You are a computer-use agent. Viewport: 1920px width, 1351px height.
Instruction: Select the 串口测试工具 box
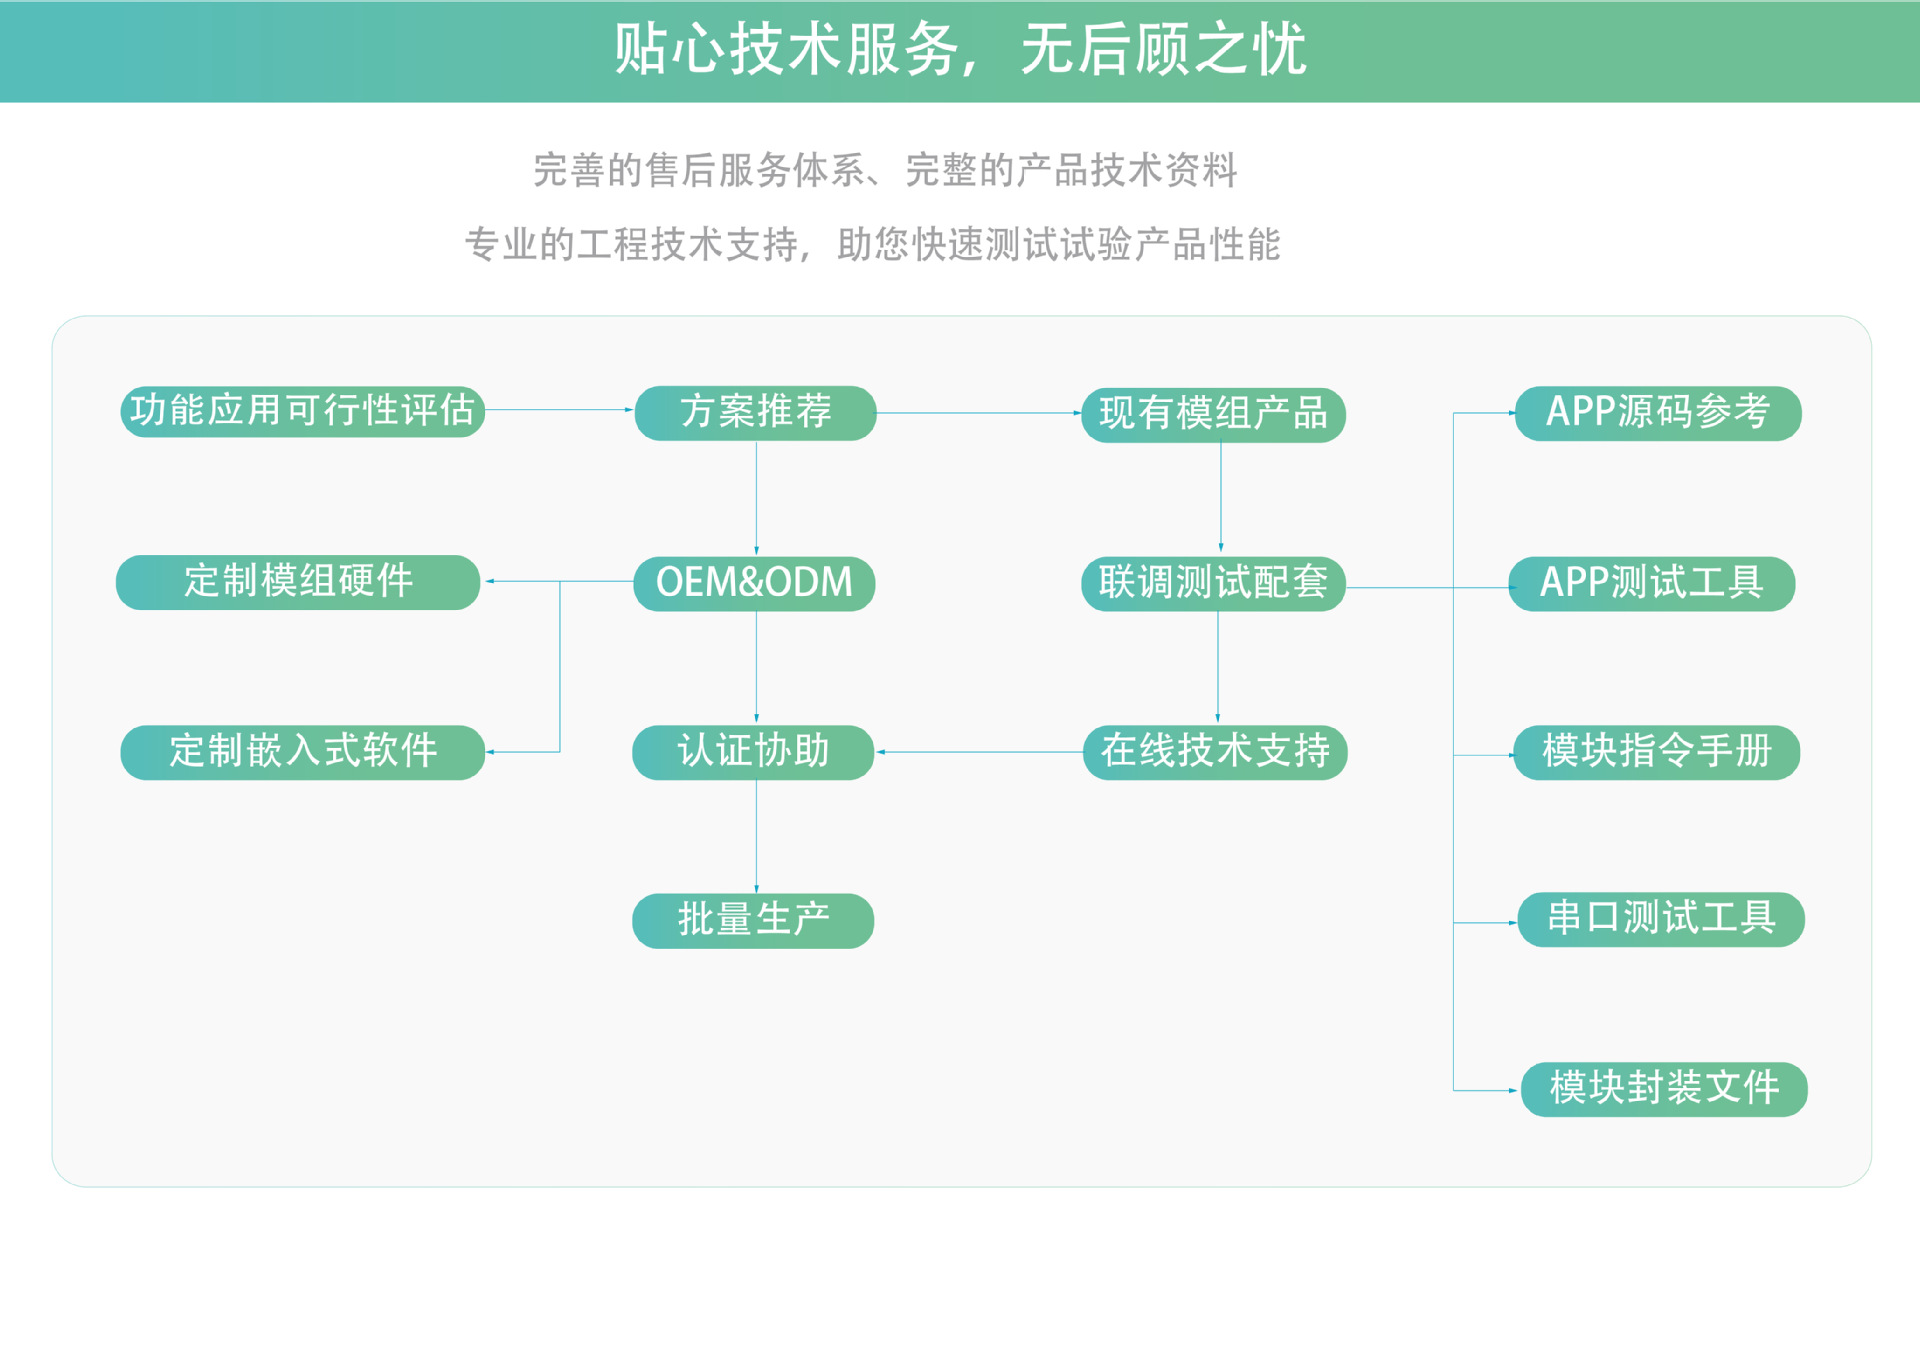[1660, 919]
